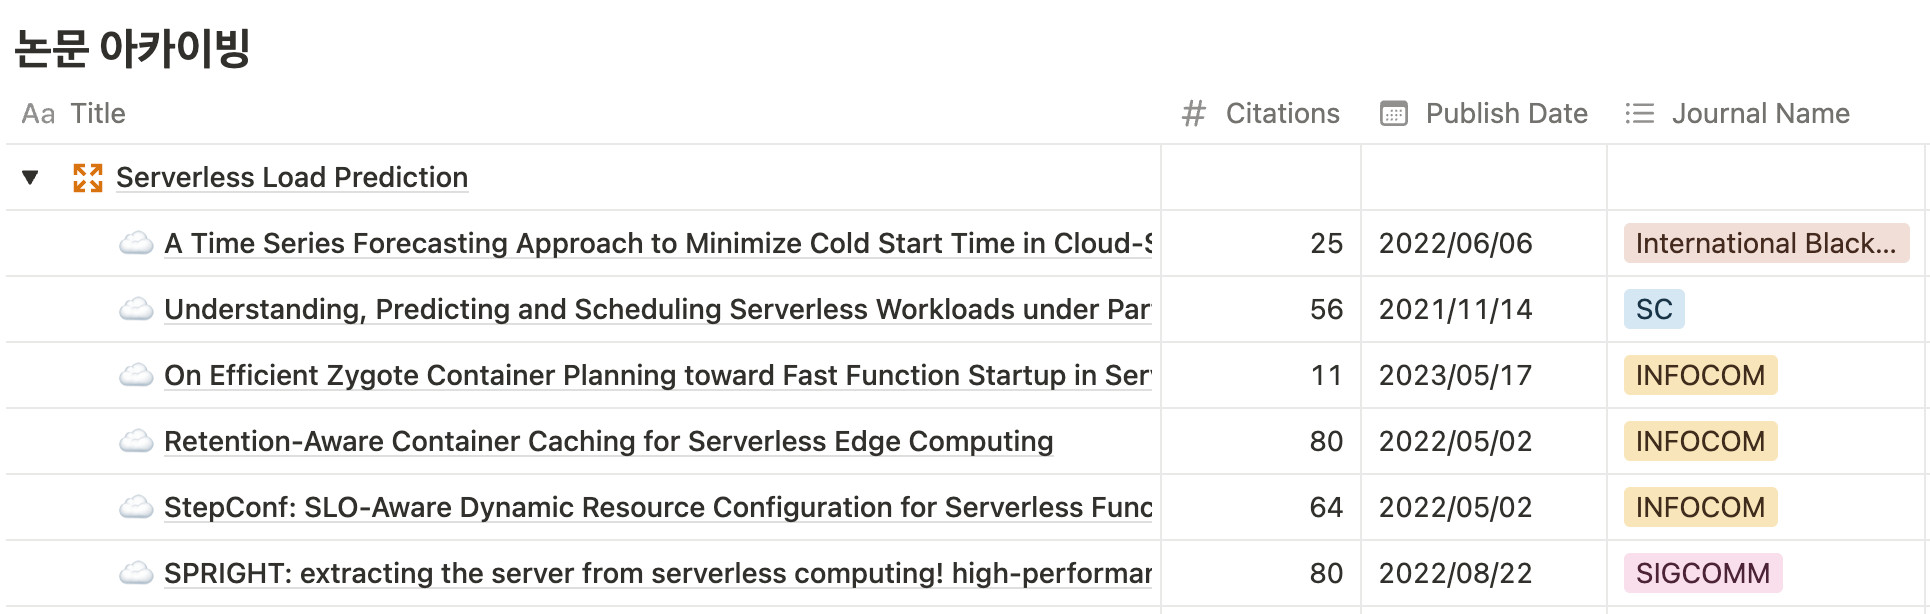Click the orange Serverless Load Prediction page icon
Viewport: 1930px width, 614px height.
(x=88, y=178)
